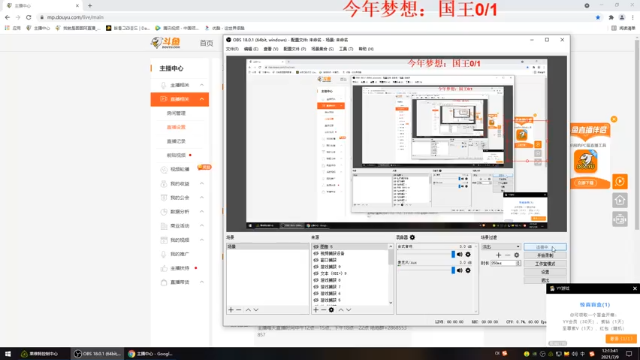Viewport: 640px width, 360px height.
Task: Toggle visibility of the 视频捕获设备 source
Action: [316, 253]
